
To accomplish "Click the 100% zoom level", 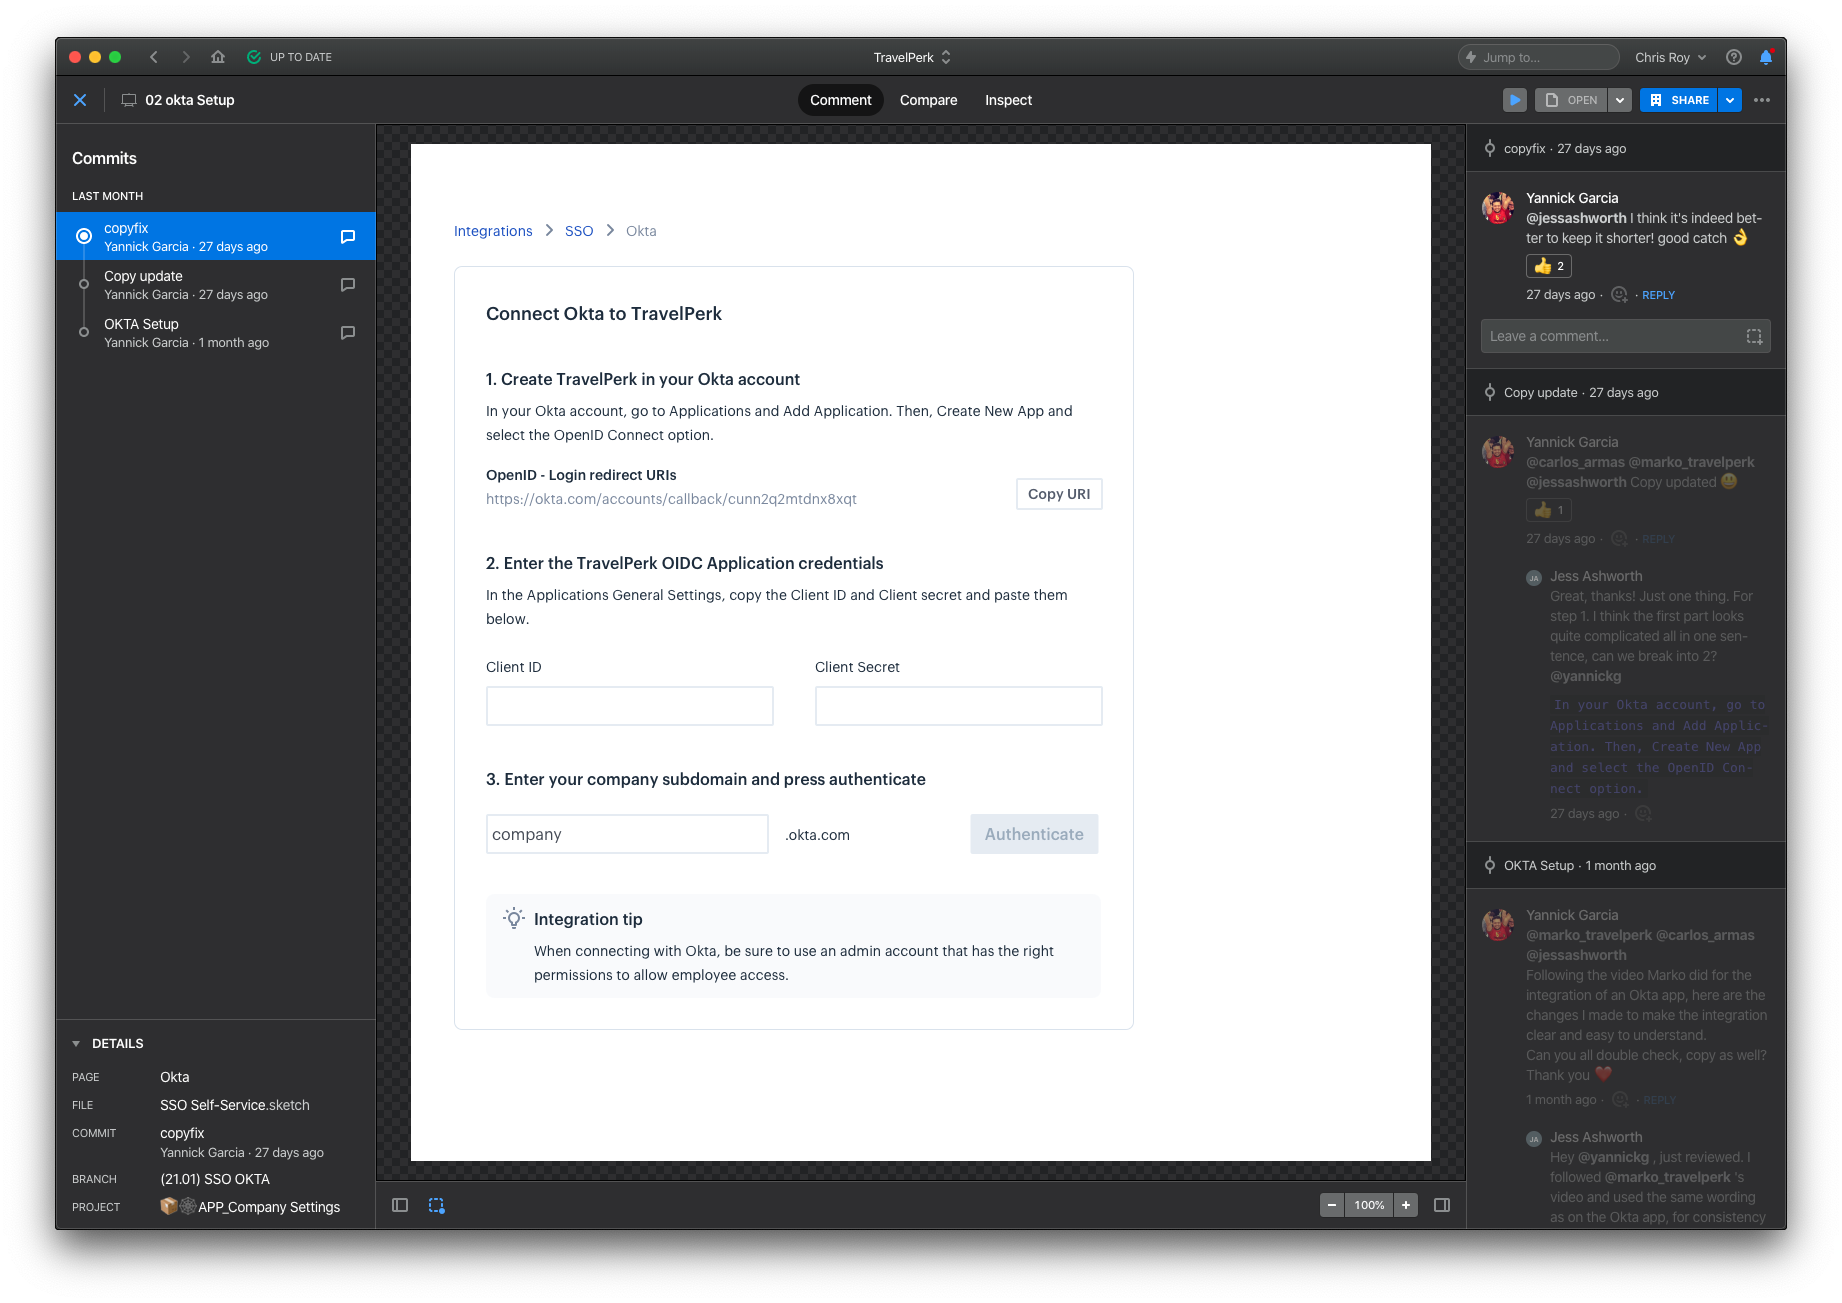I will click(1369, 1205).
